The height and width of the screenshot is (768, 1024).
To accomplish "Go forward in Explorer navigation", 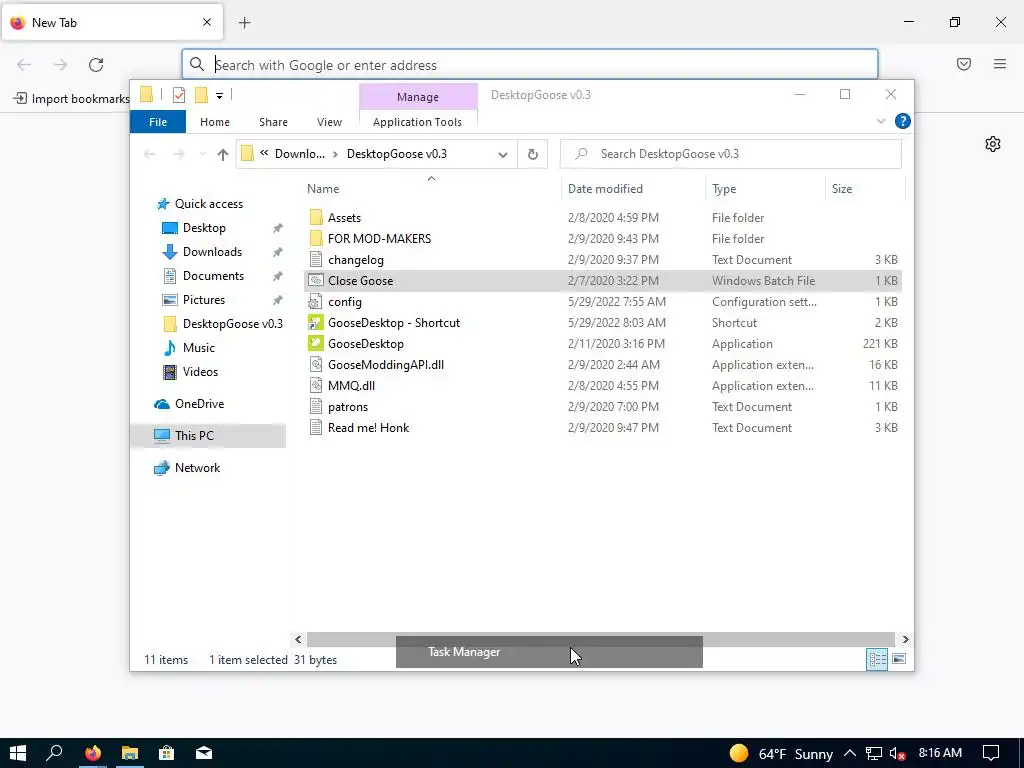I will point(178,154).
